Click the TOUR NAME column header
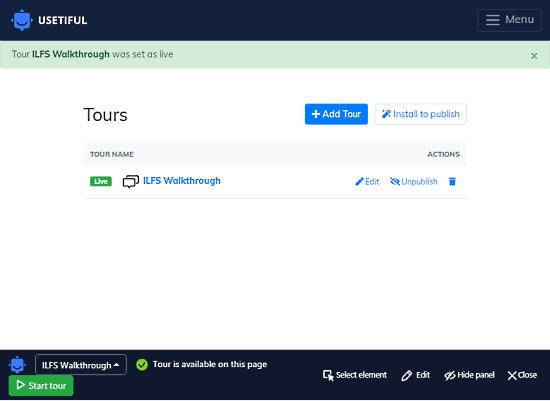The width and height of the screenshot is (550, 401). 112,154
